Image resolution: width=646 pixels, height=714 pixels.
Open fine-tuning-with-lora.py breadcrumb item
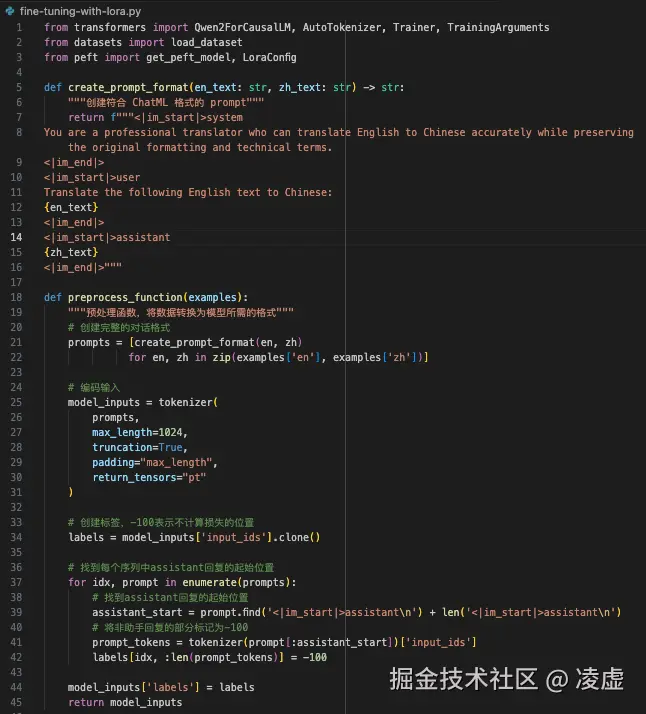pos(80,11)
